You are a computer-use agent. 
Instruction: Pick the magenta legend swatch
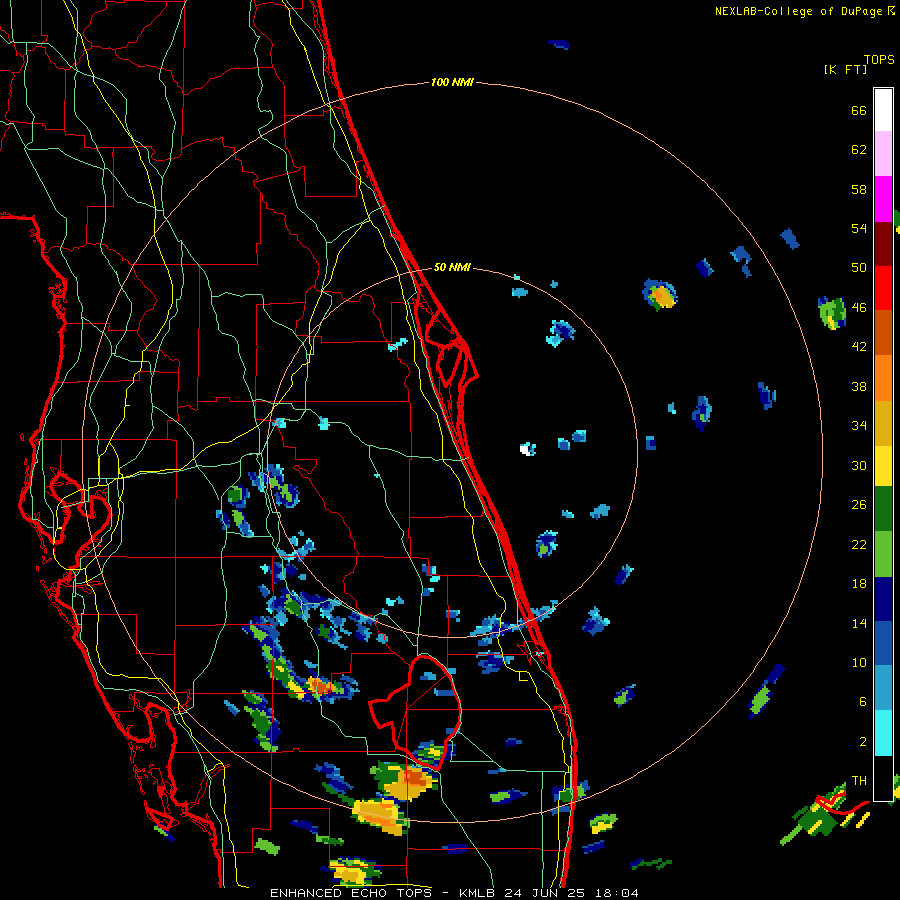883,199
